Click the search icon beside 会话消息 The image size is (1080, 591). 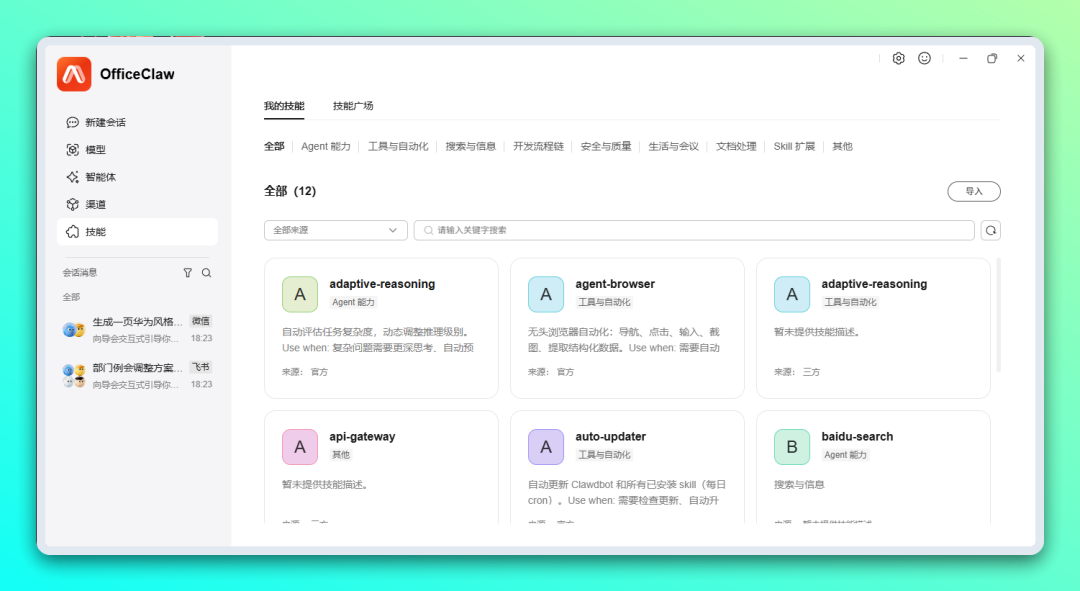[x=205, y=272]
